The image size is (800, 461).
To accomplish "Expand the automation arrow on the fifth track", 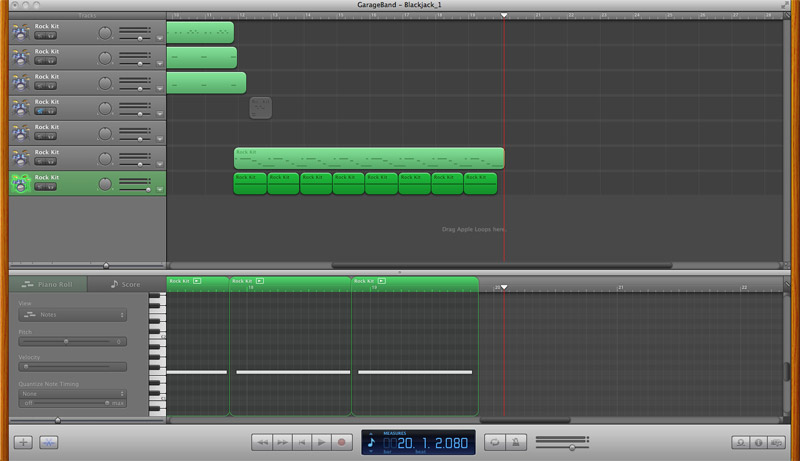I will click(160, 139).
